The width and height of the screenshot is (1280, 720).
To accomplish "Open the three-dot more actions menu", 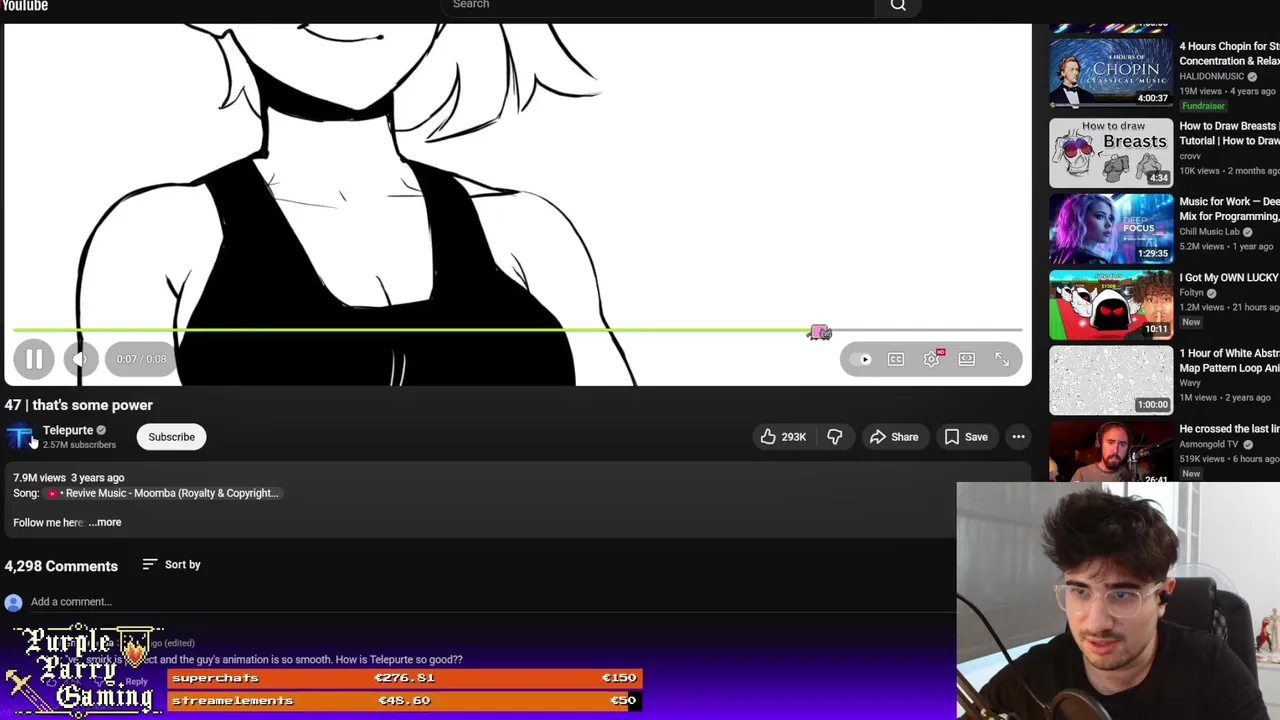I will click(x=1018, y=437).
